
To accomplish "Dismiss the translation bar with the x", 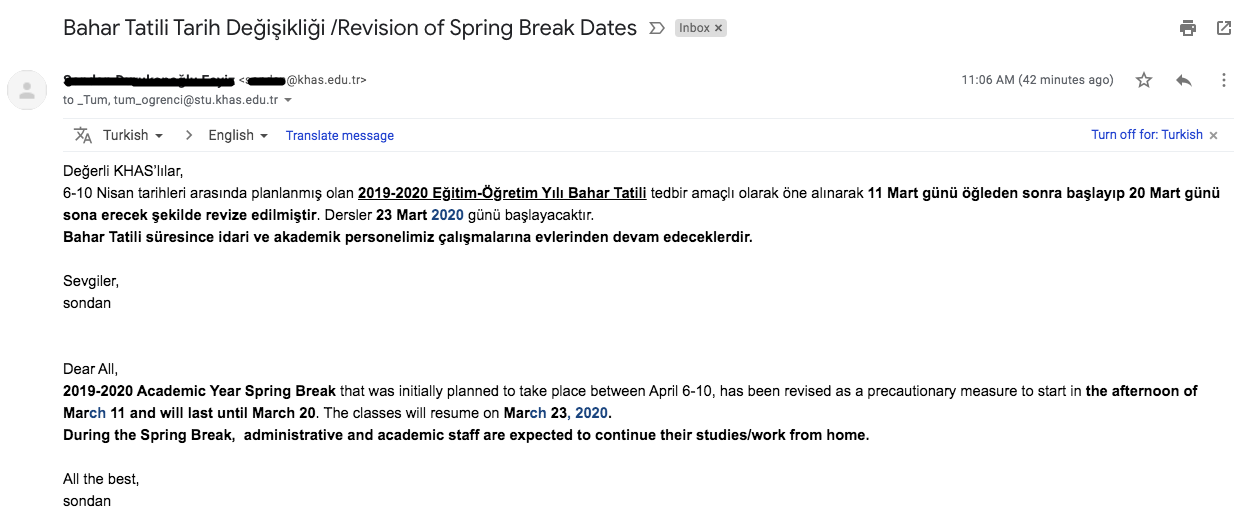I will (x=1214, y=135).
